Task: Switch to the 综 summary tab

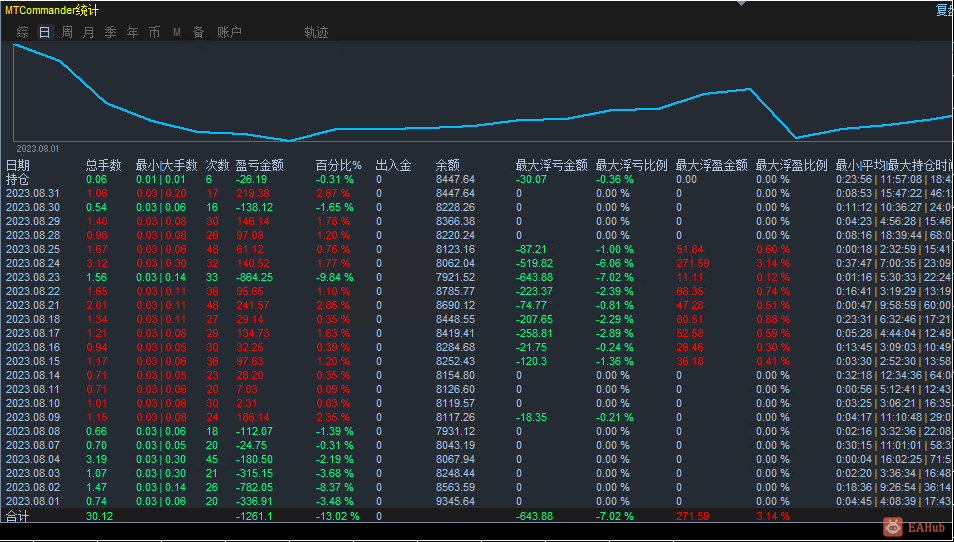Action: click(23, 32)
